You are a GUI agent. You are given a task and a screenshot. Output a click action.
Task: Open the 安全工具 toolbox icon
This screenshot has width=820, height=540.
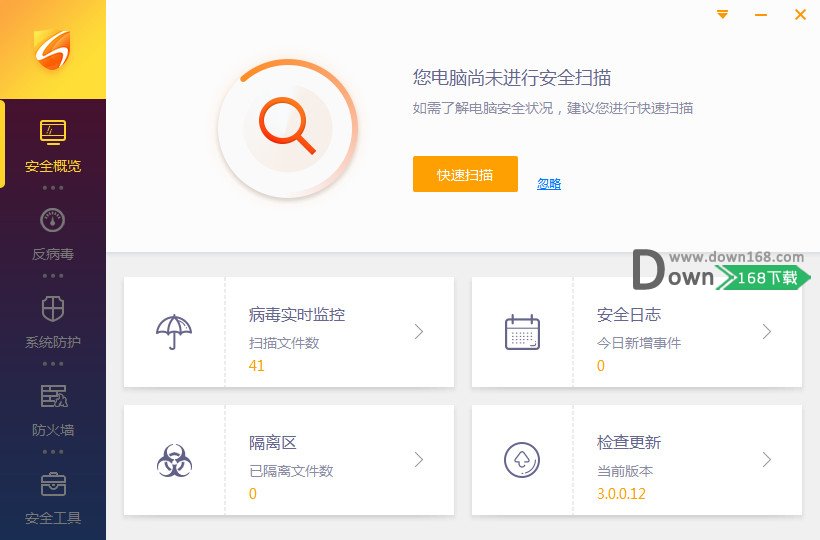[x=53, y=484]
